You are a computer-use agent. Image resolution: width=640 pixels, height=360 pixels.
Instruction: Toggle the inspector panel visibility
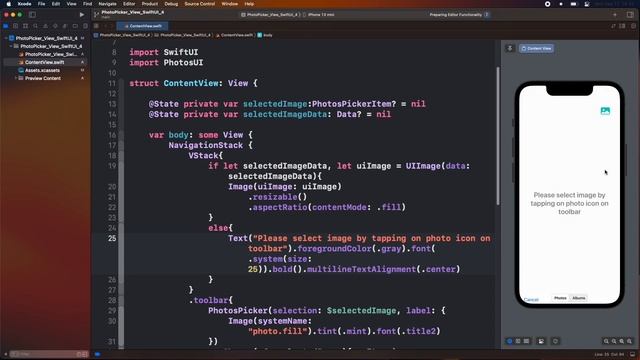point(630,15)
